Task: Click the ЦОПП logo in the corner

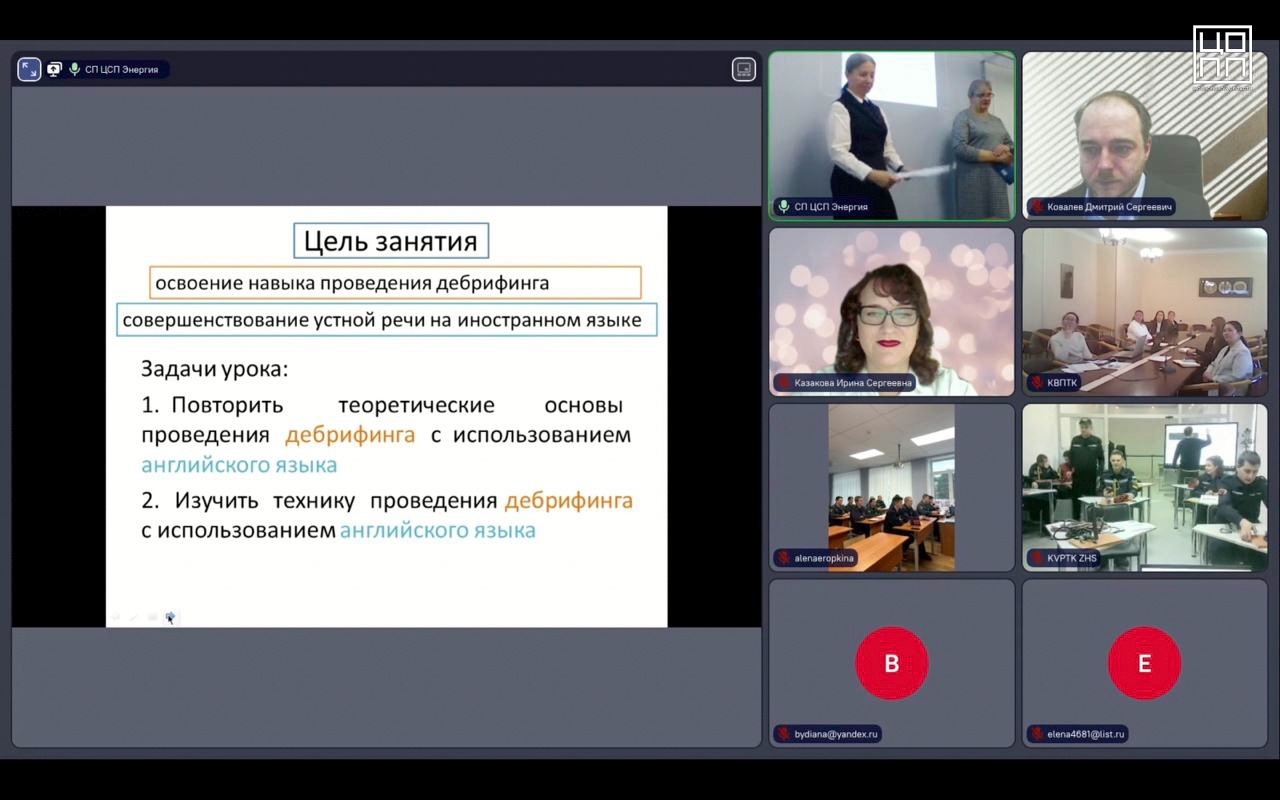Action: 1221,55
